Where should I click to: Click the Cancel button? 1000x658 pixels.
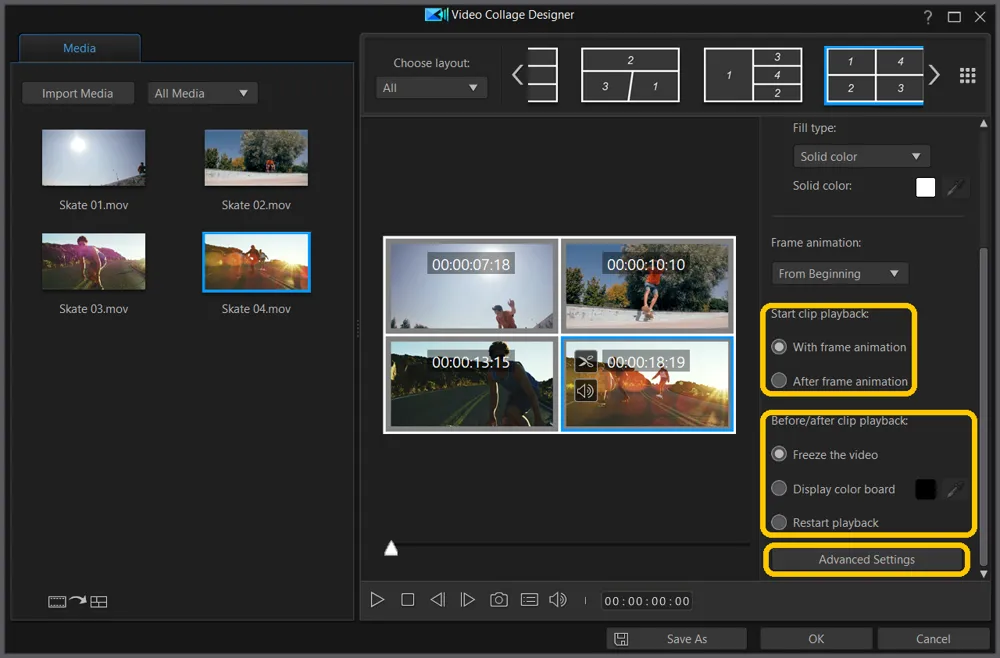(933, 639)
